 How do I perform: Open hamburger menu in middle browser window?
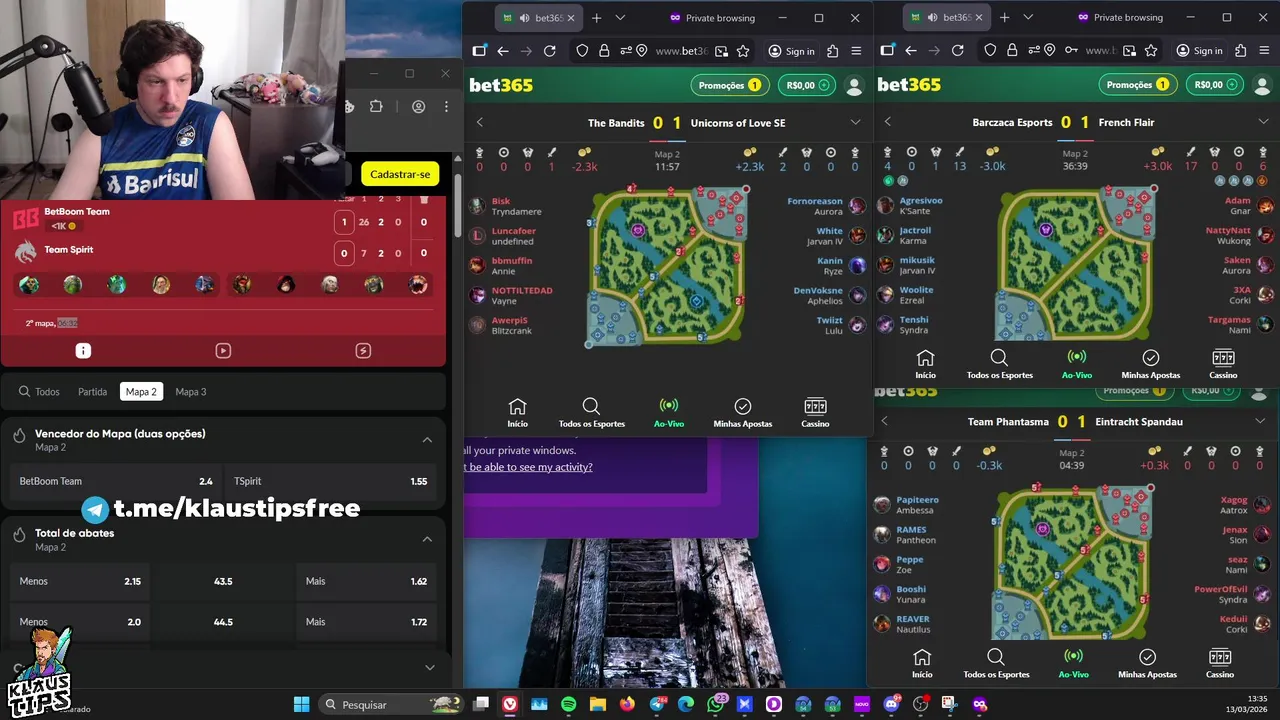(856, 51)
